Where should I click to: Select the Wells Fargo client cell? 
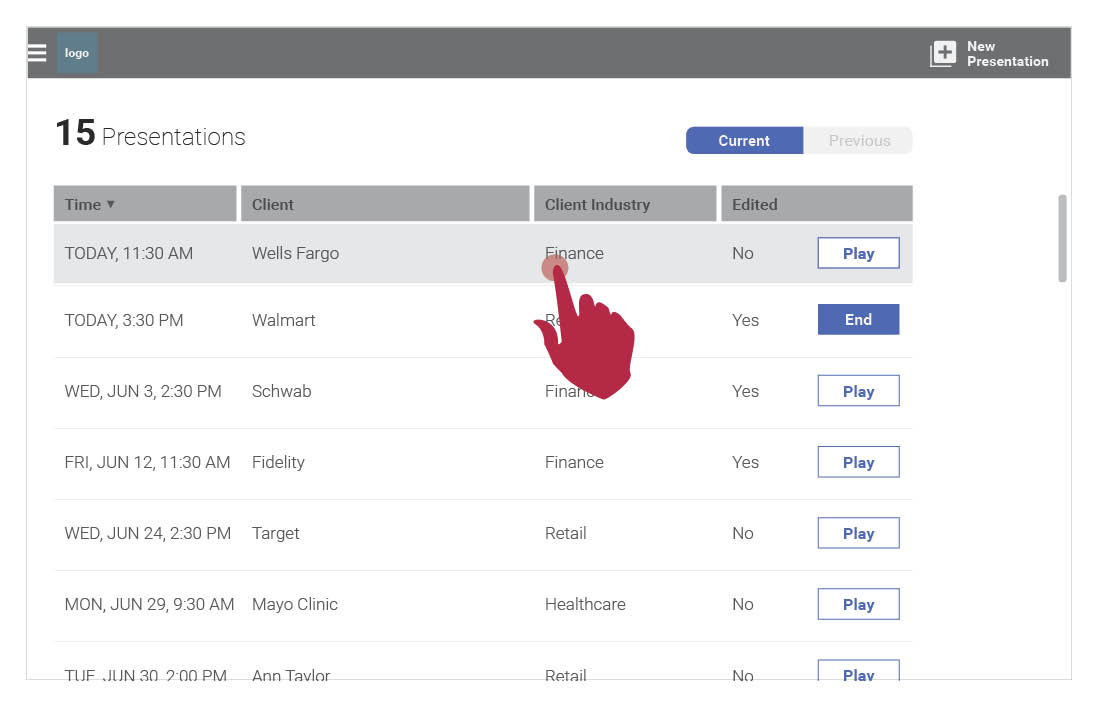(x=295, y=253)
